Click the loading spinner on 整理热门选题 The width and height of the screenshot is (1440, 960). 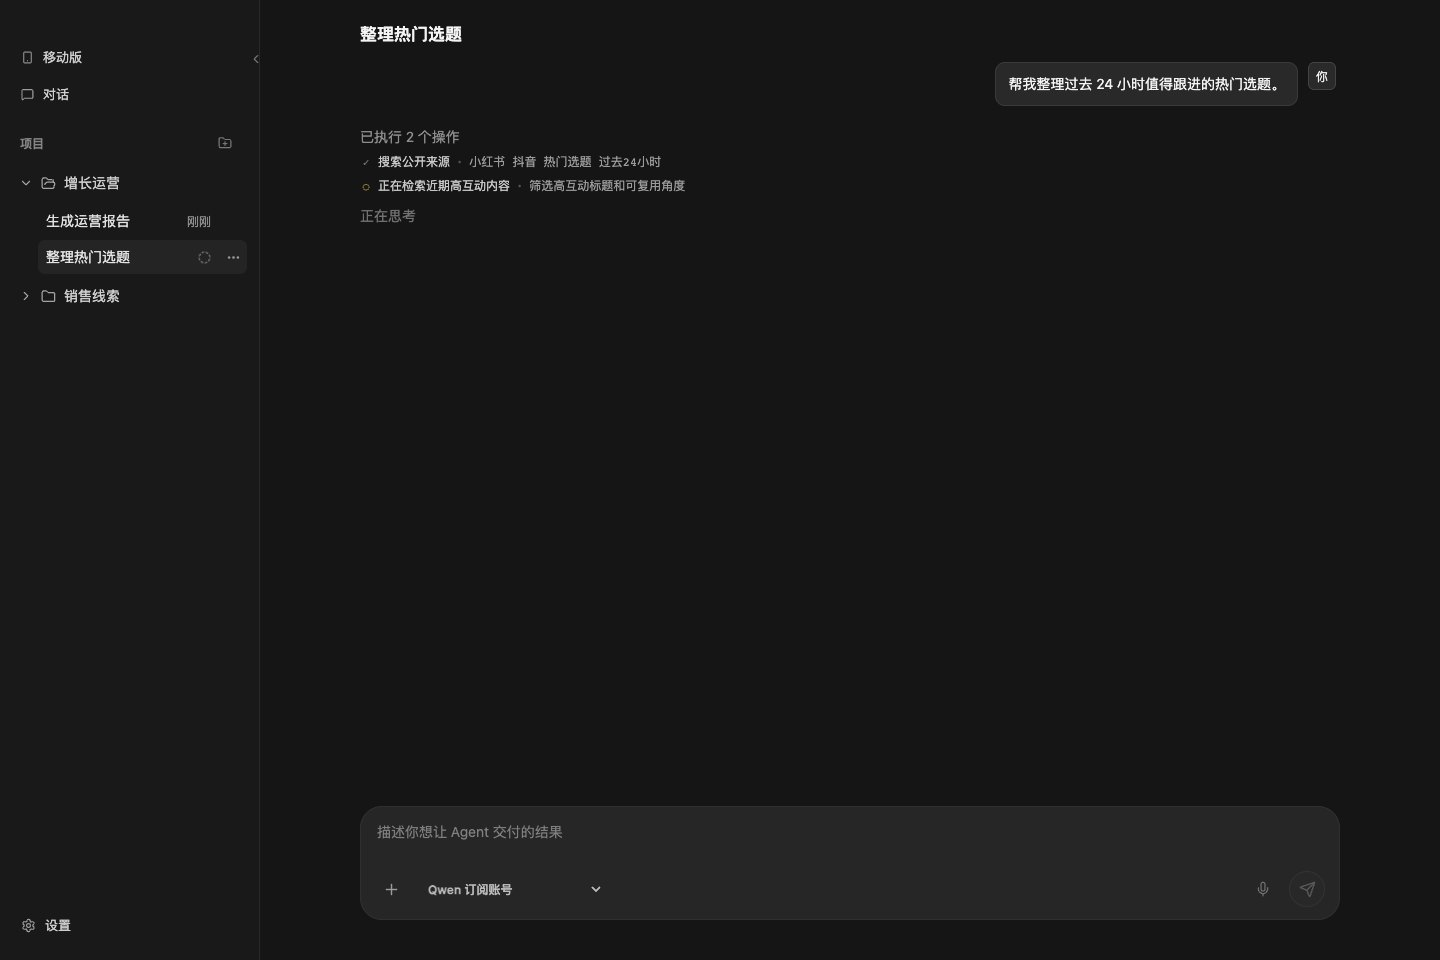[204, 257]
